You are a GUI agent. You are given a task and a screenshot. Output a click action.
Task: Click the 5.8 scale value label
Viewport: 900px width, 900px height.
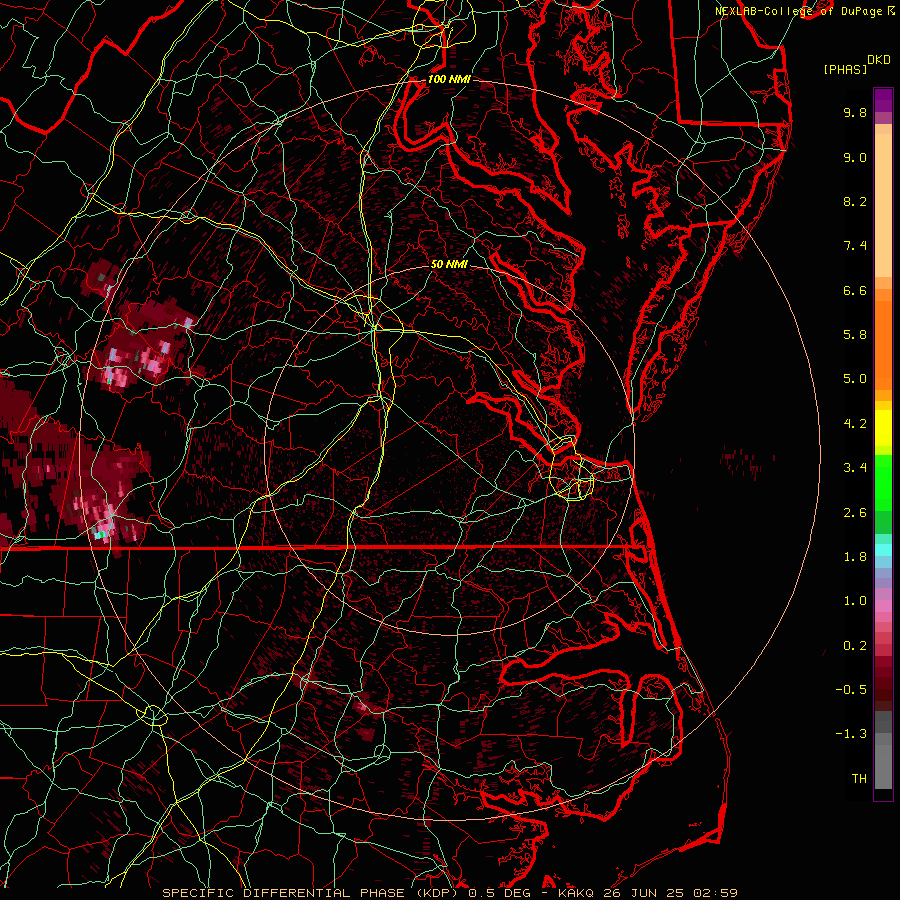click(x=855, y=335)
